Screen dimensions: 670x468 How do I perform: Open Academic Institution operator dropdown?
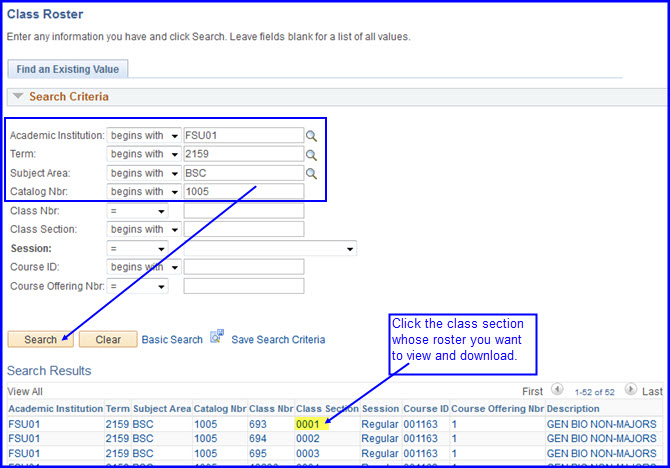144,135
